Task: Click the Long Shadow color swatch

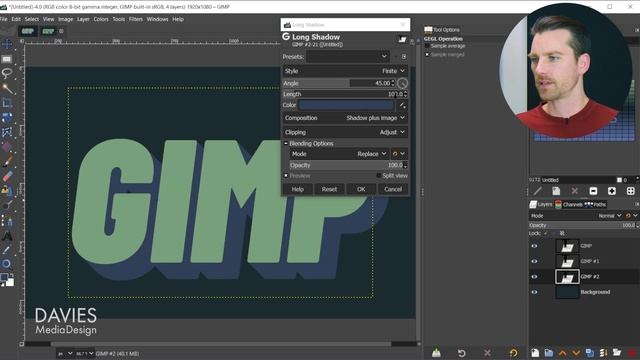Action: click(x=347, y=105)
